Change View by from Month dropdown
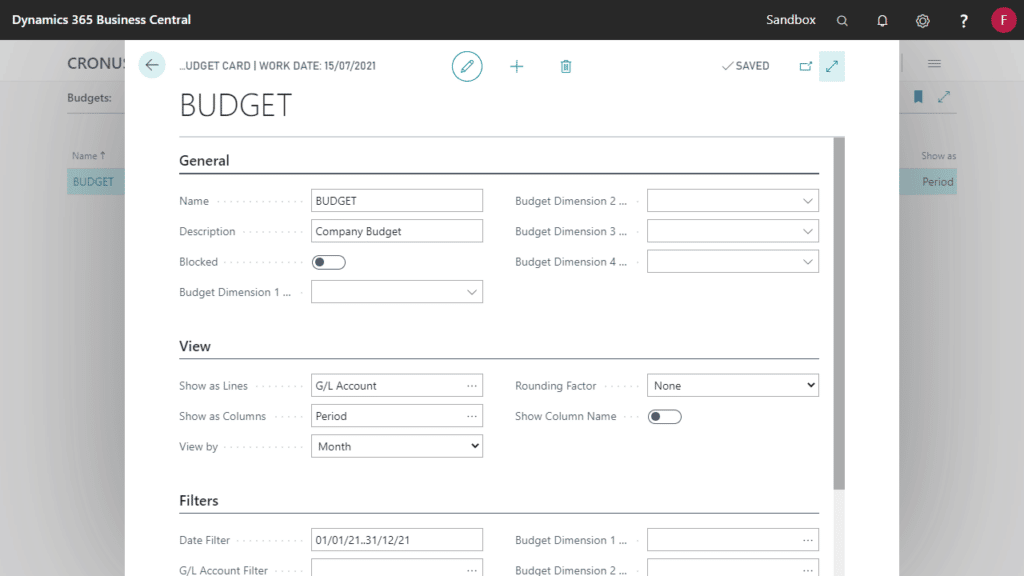This screenshot has width=1024, height=576. click(x=473, y=446)
